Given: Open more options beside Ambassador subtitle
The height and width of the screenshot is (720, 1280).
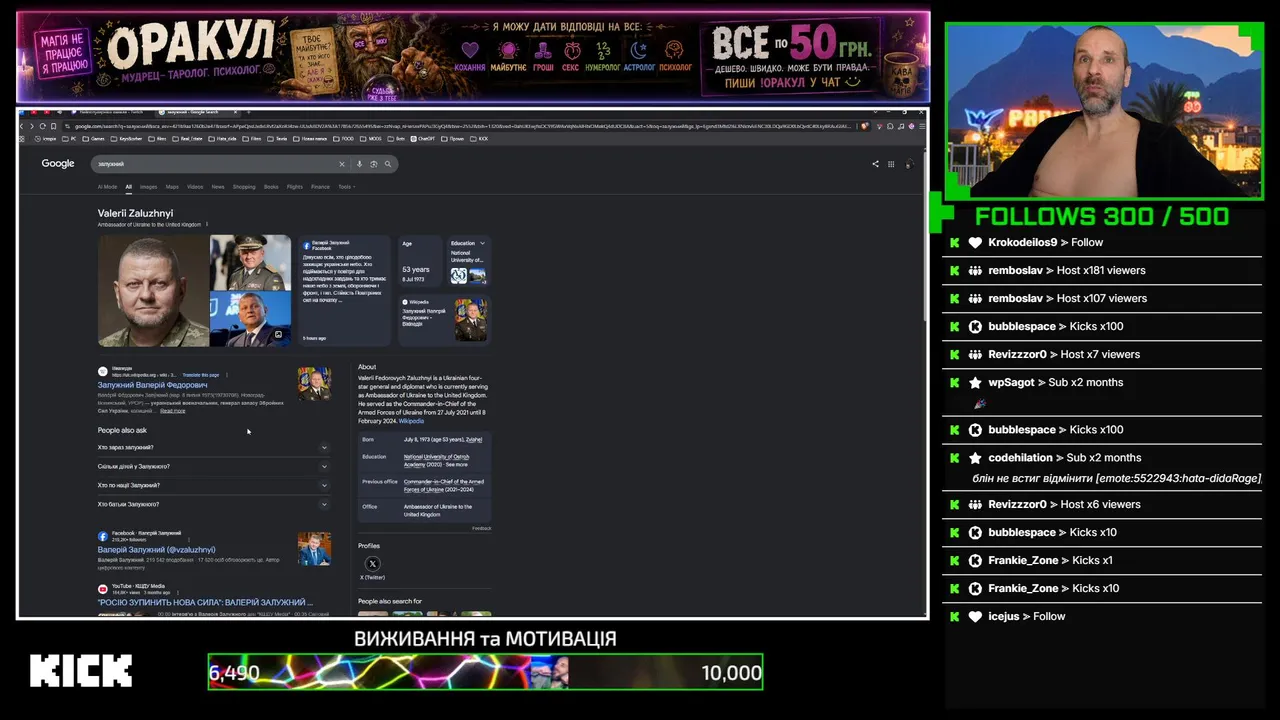Looking at the screenshot, I should 207,225.
